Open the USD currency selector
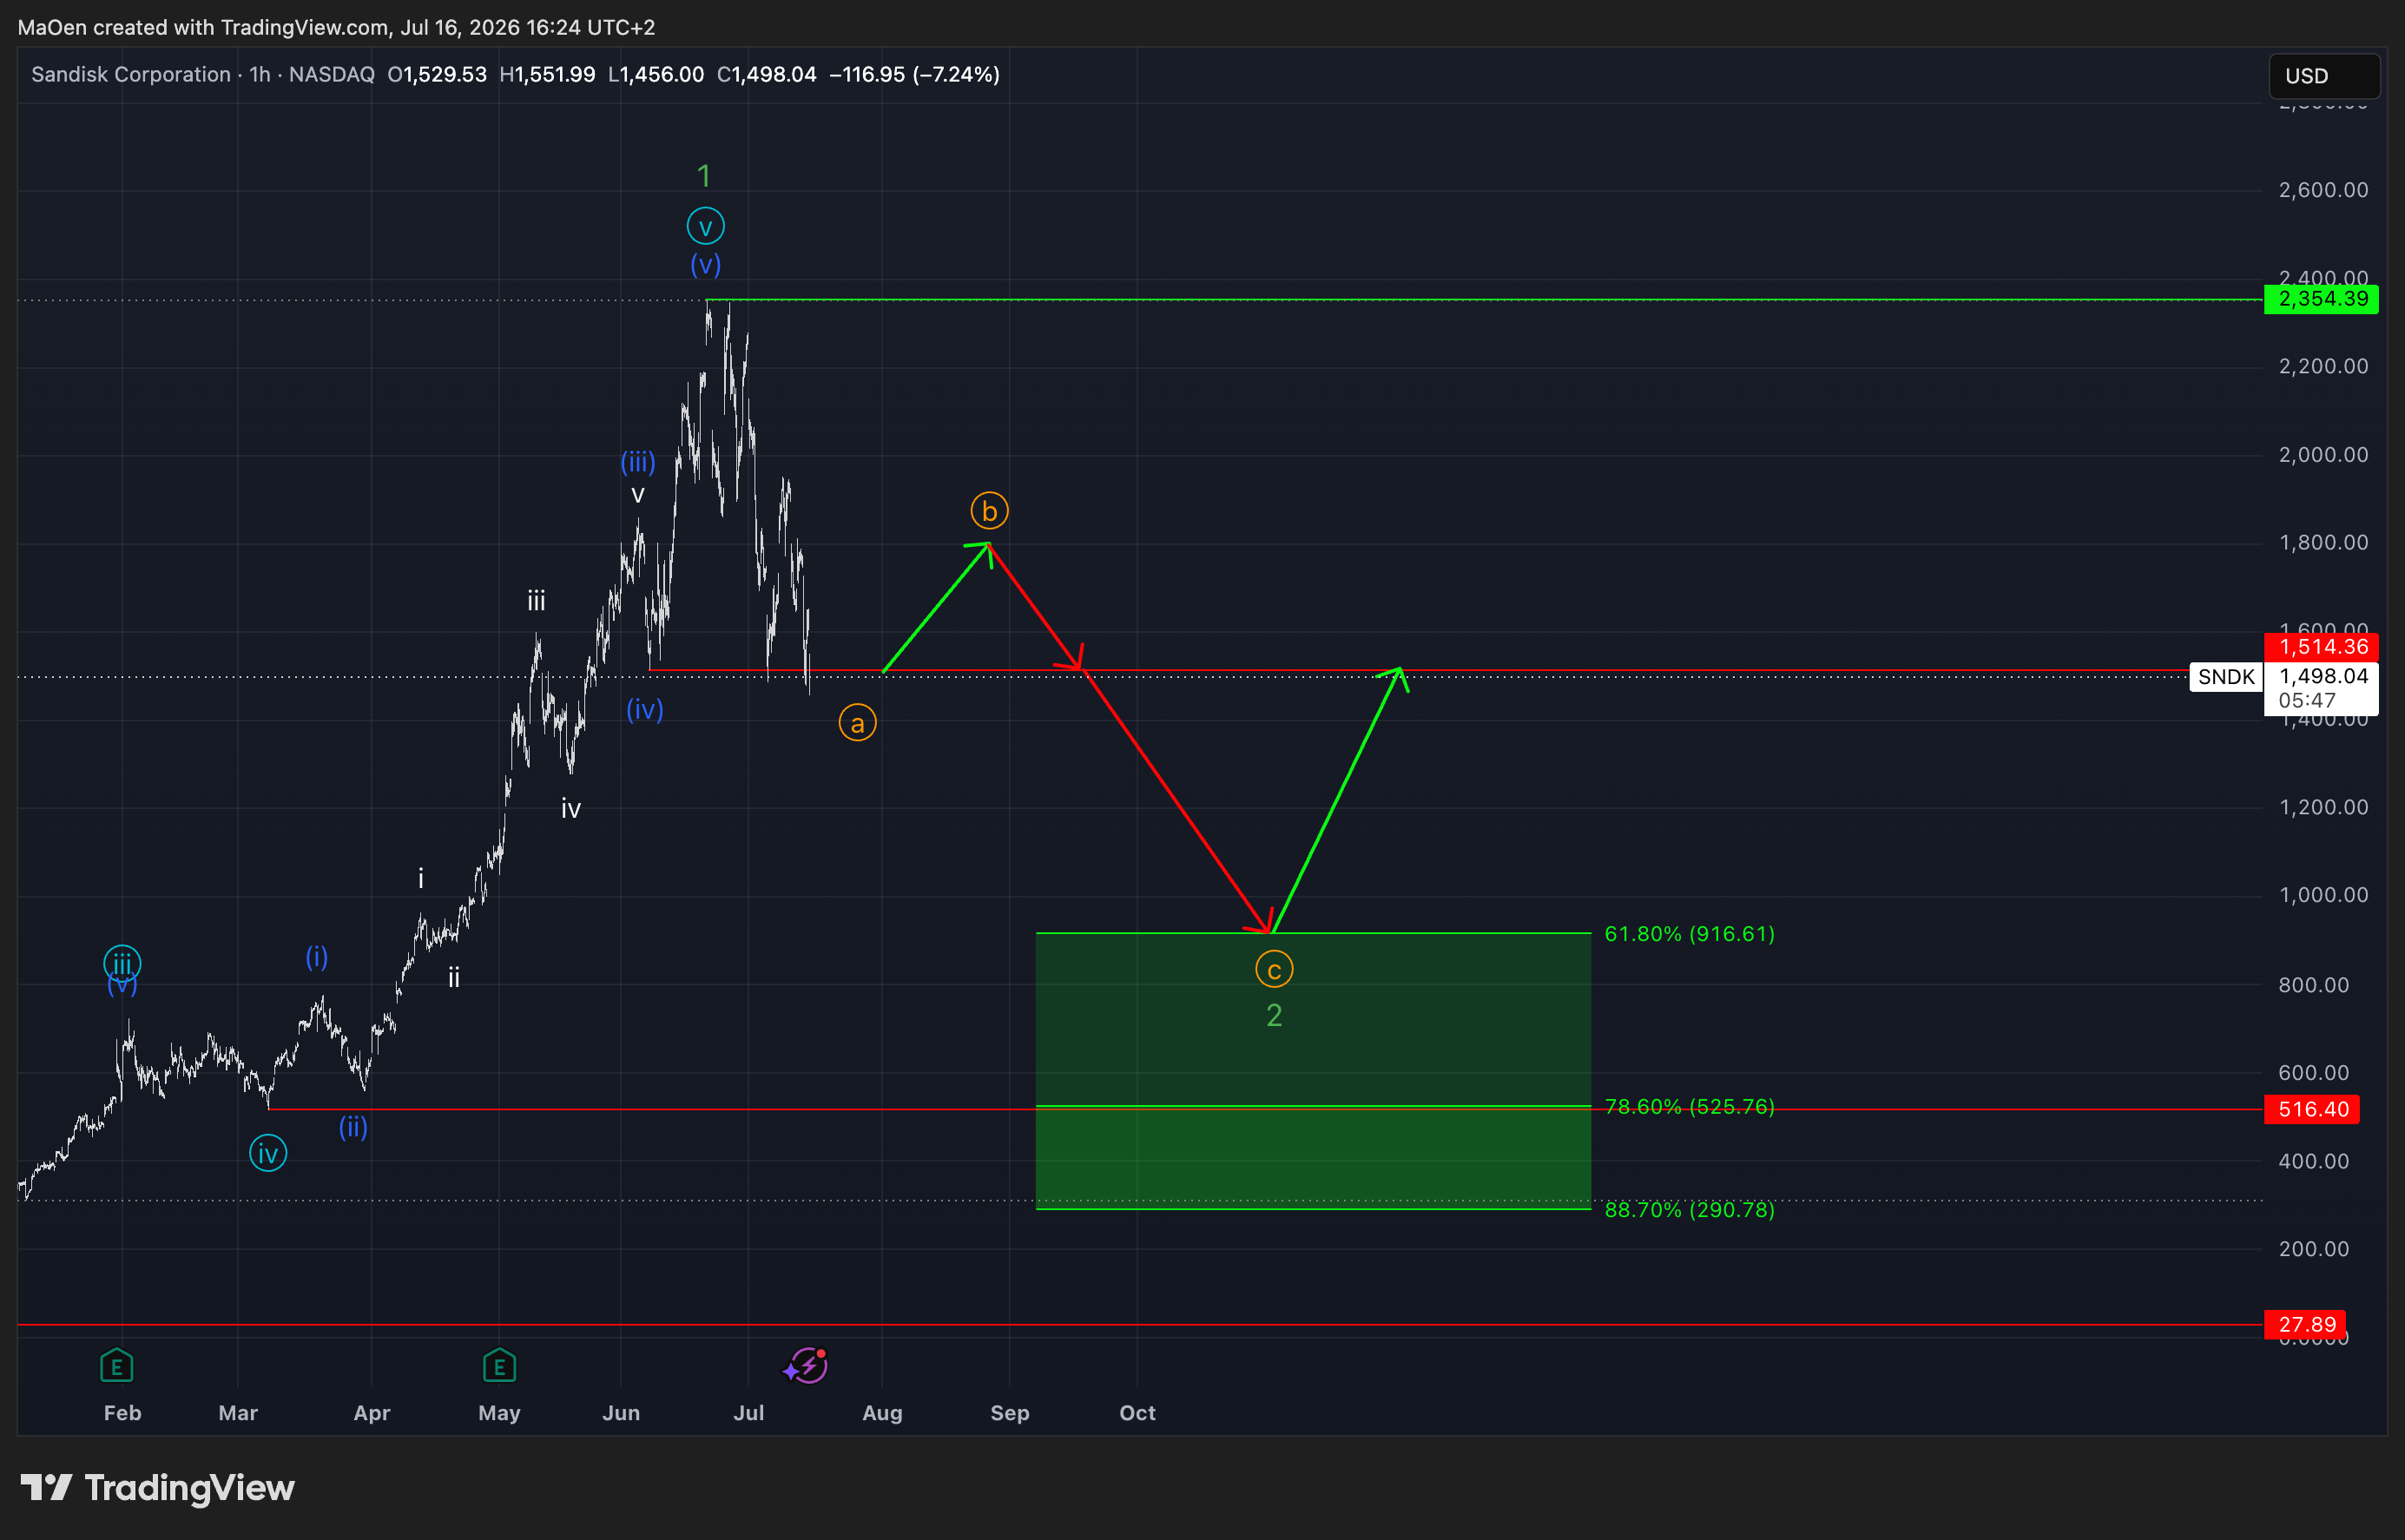This screenshot has height=1540, width=2405. (x=2324, y=76)
